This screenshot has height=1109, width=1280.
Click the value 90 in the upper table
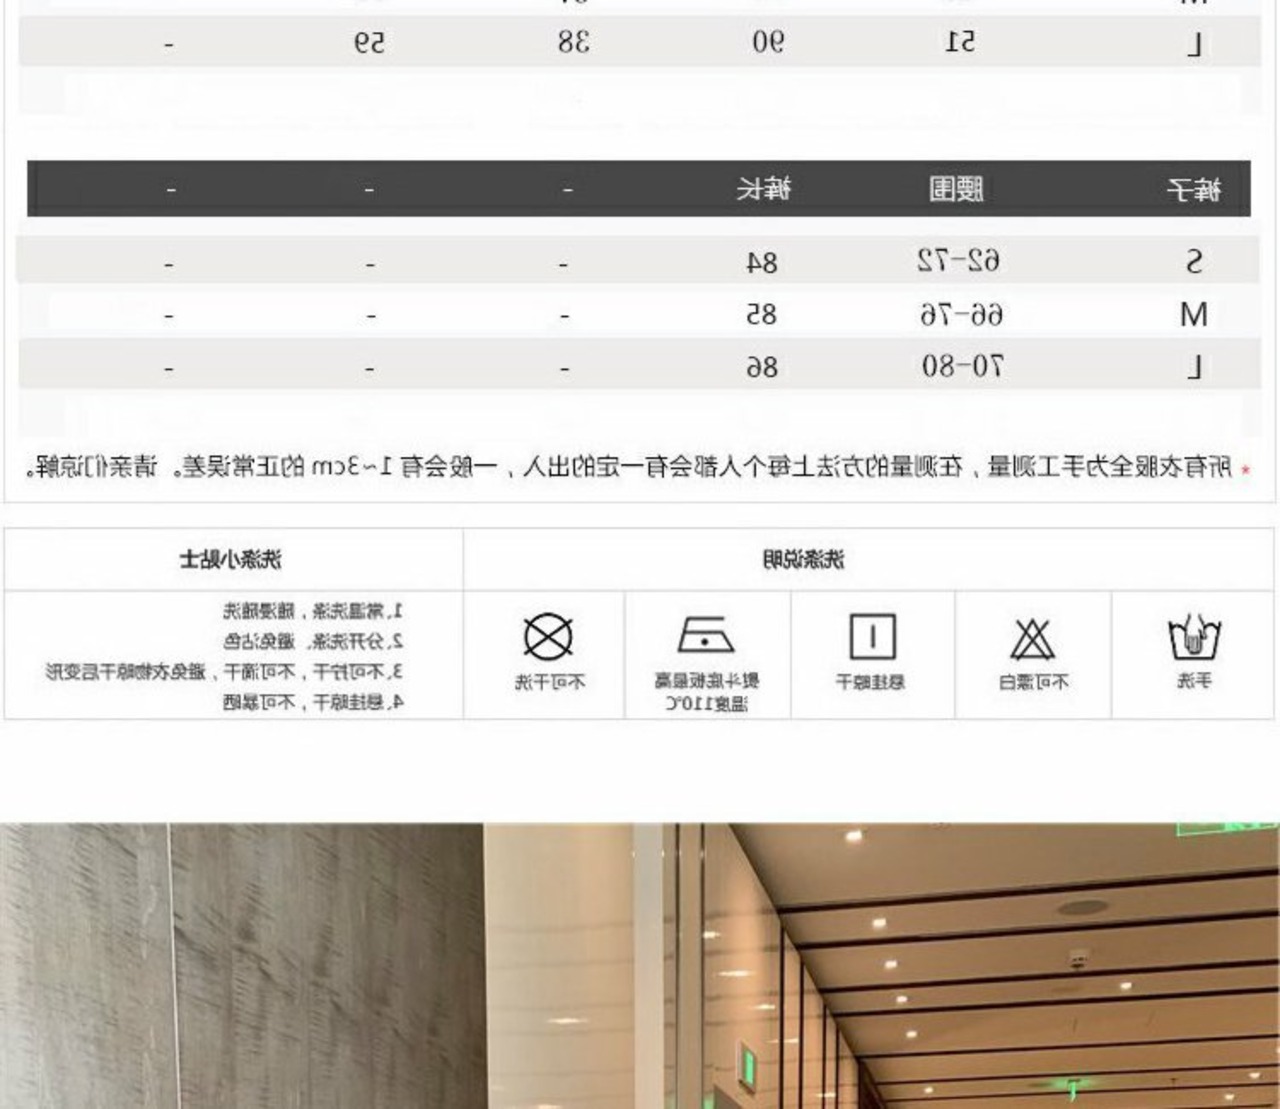point(768,42)
